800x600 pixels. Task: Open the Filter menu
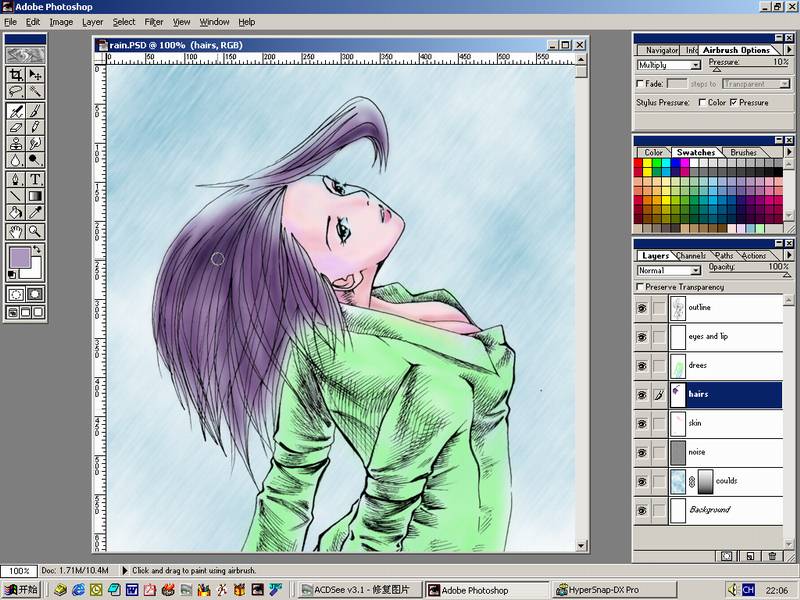154,22
